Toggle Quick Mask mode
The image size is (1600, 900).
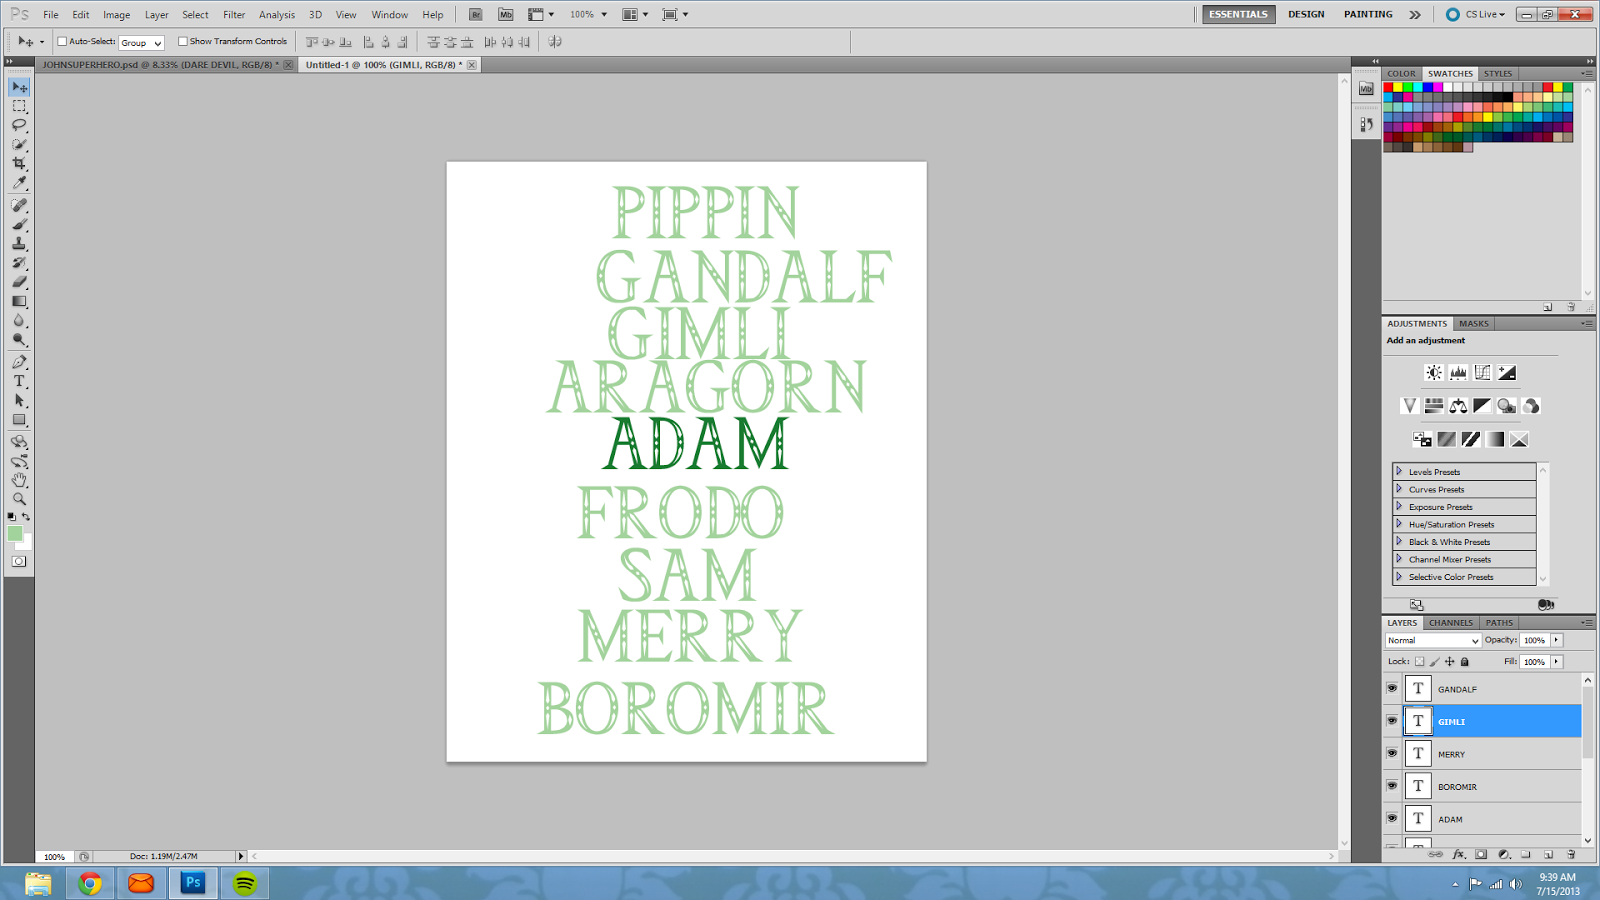tap(19, 562)
